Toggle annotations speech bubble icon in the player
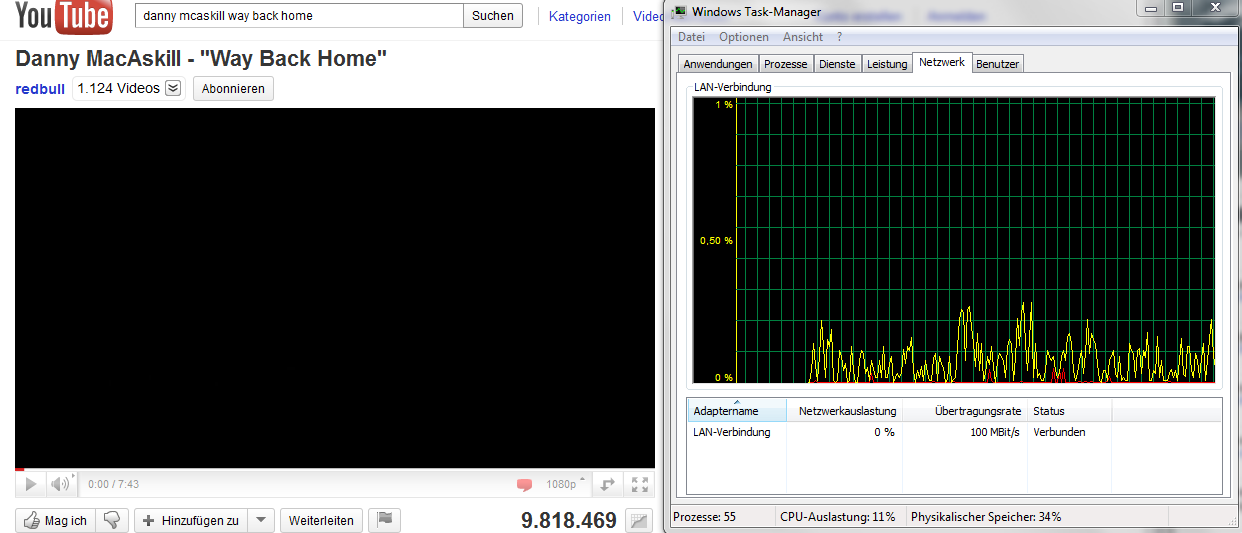Screen dimensions: 1242x533 [x=524, y=485]
